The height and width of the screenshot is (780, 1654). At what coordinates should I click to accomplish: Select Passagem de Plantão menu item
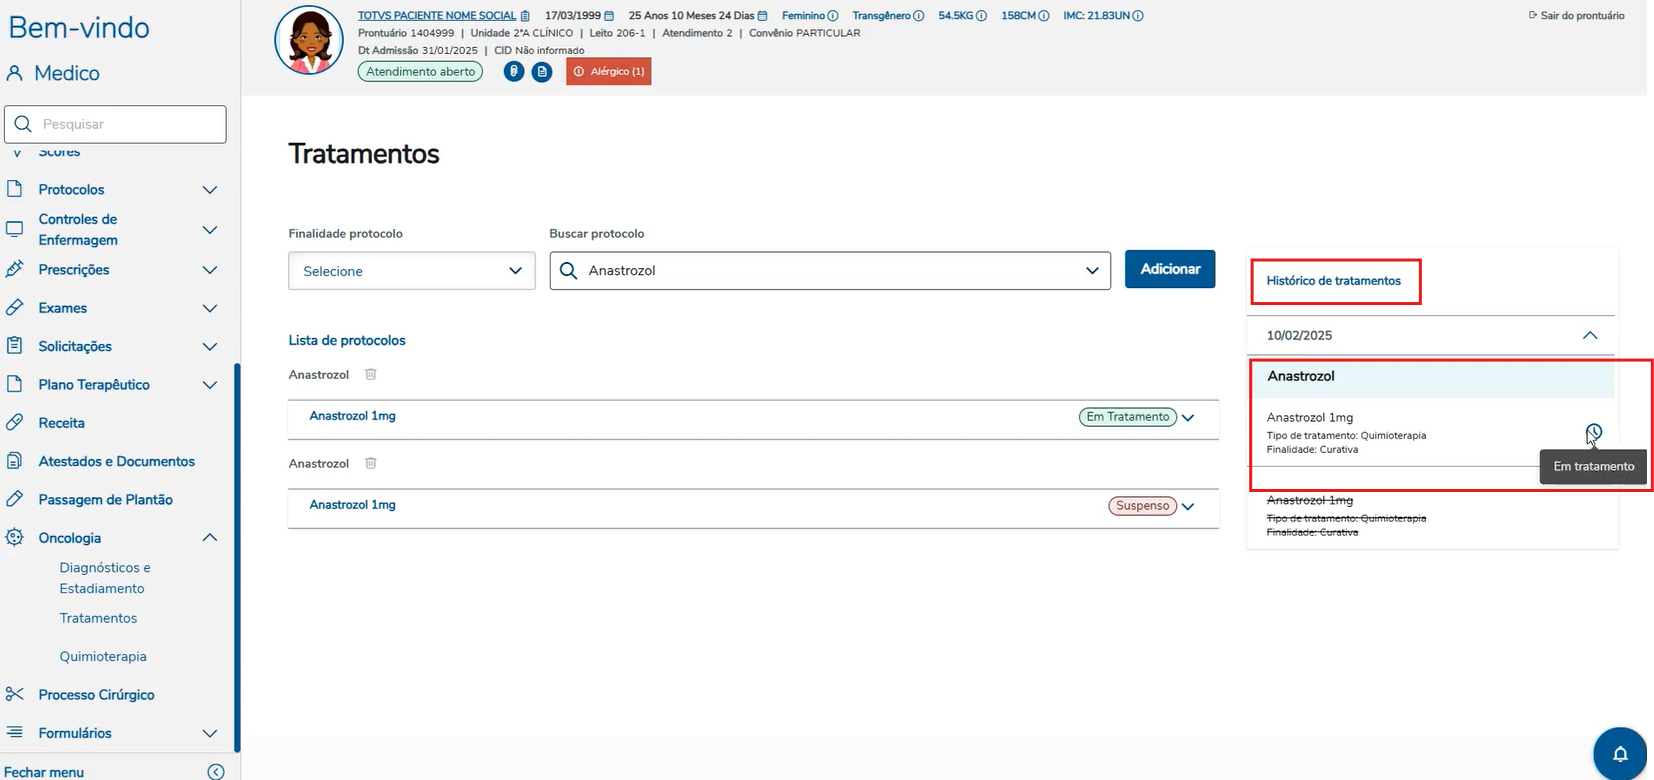click(105, 500)
